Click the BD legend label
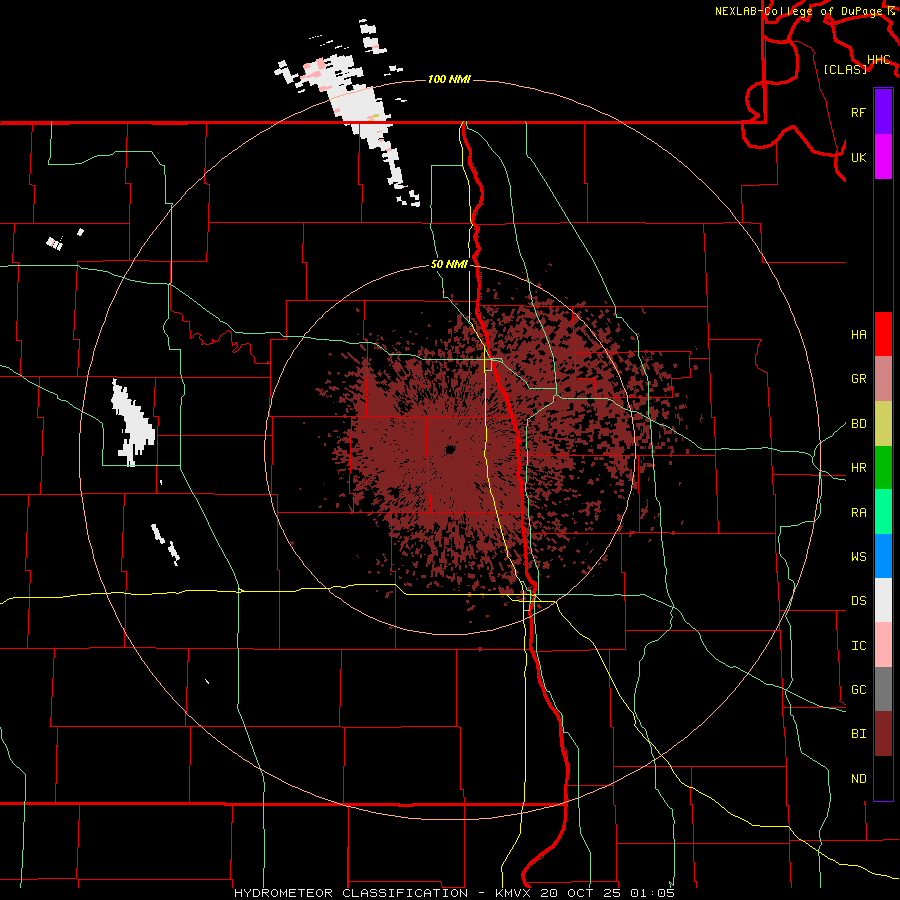 click(x=858, y=424)
